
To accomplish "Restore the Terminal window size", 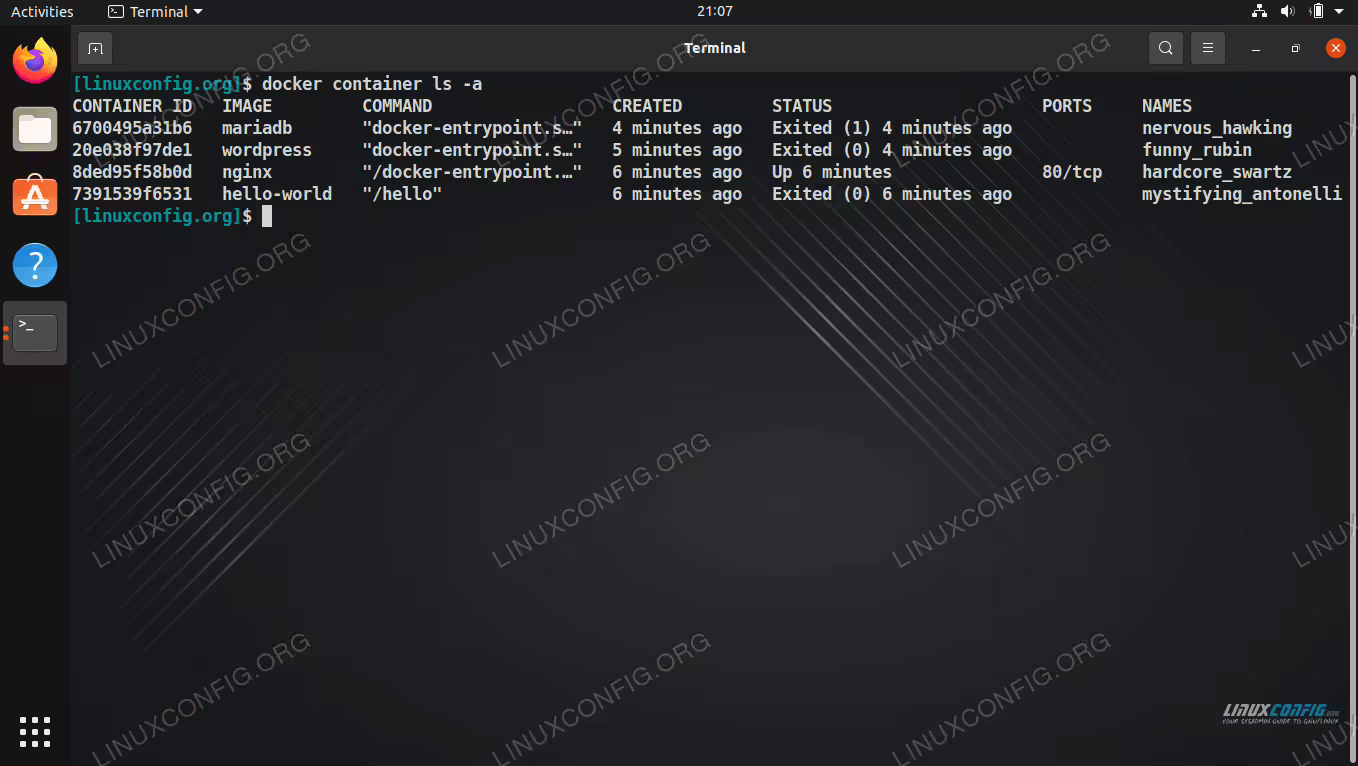I will [x=1296, y=48].
